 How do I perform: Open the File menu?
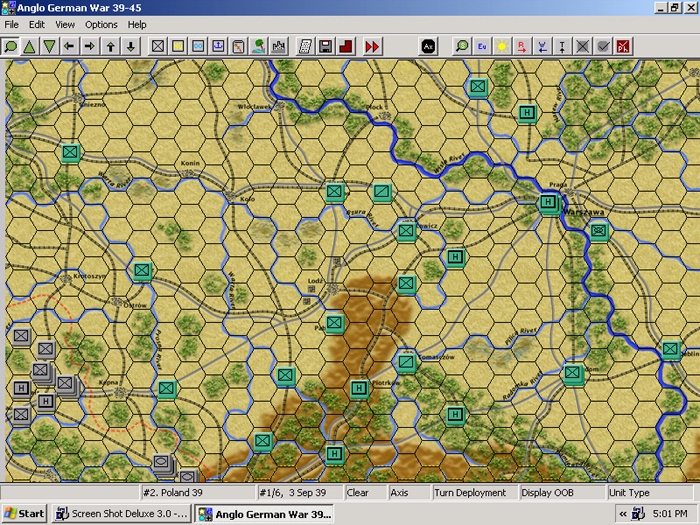click(x=12, y=25)
